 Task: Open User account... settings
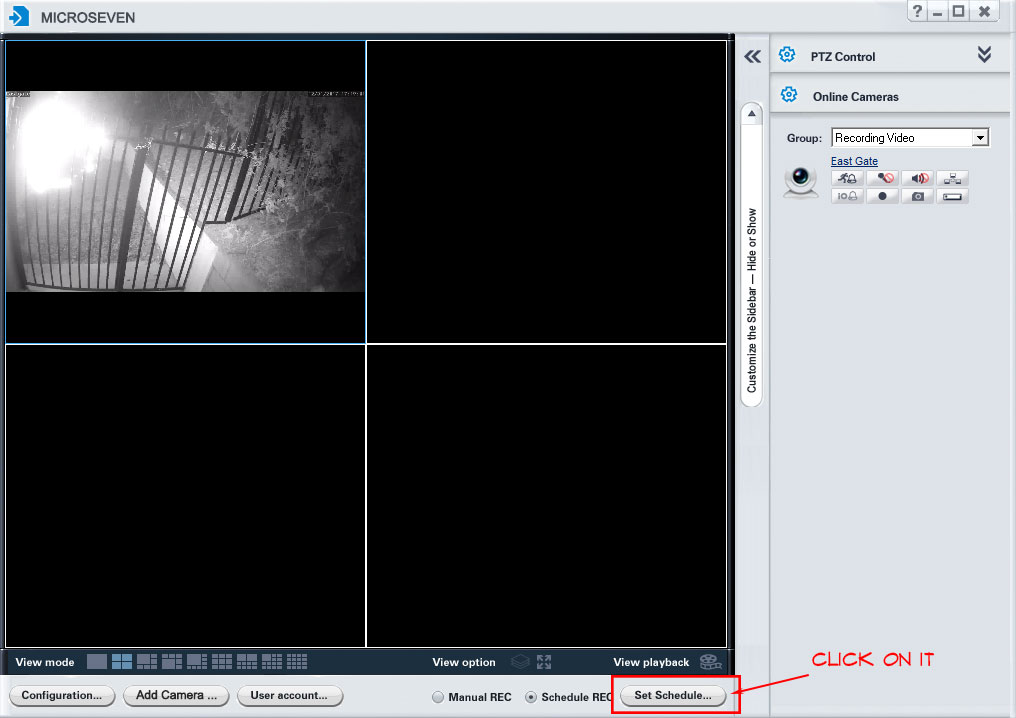(x=290, y=695)
